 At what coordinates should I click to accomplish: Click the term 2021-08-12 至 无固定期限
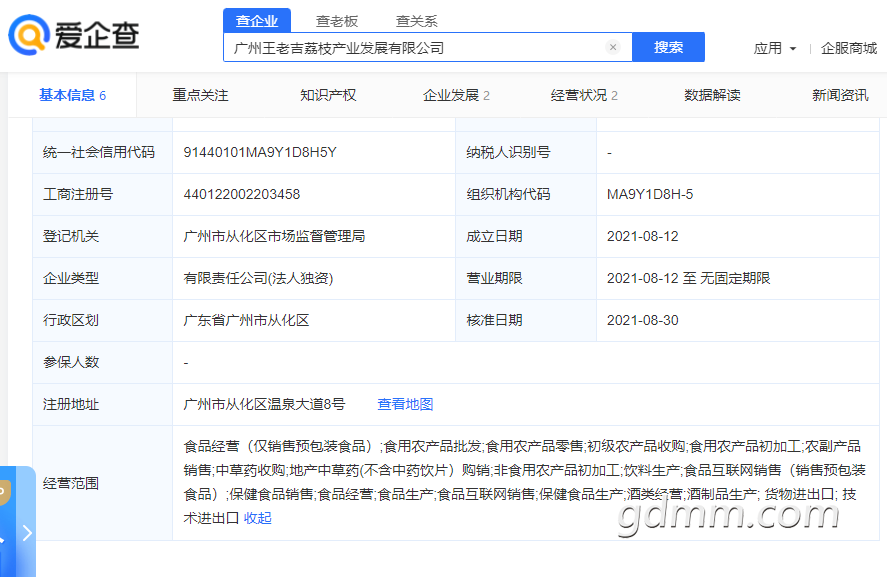click(688, 278)
